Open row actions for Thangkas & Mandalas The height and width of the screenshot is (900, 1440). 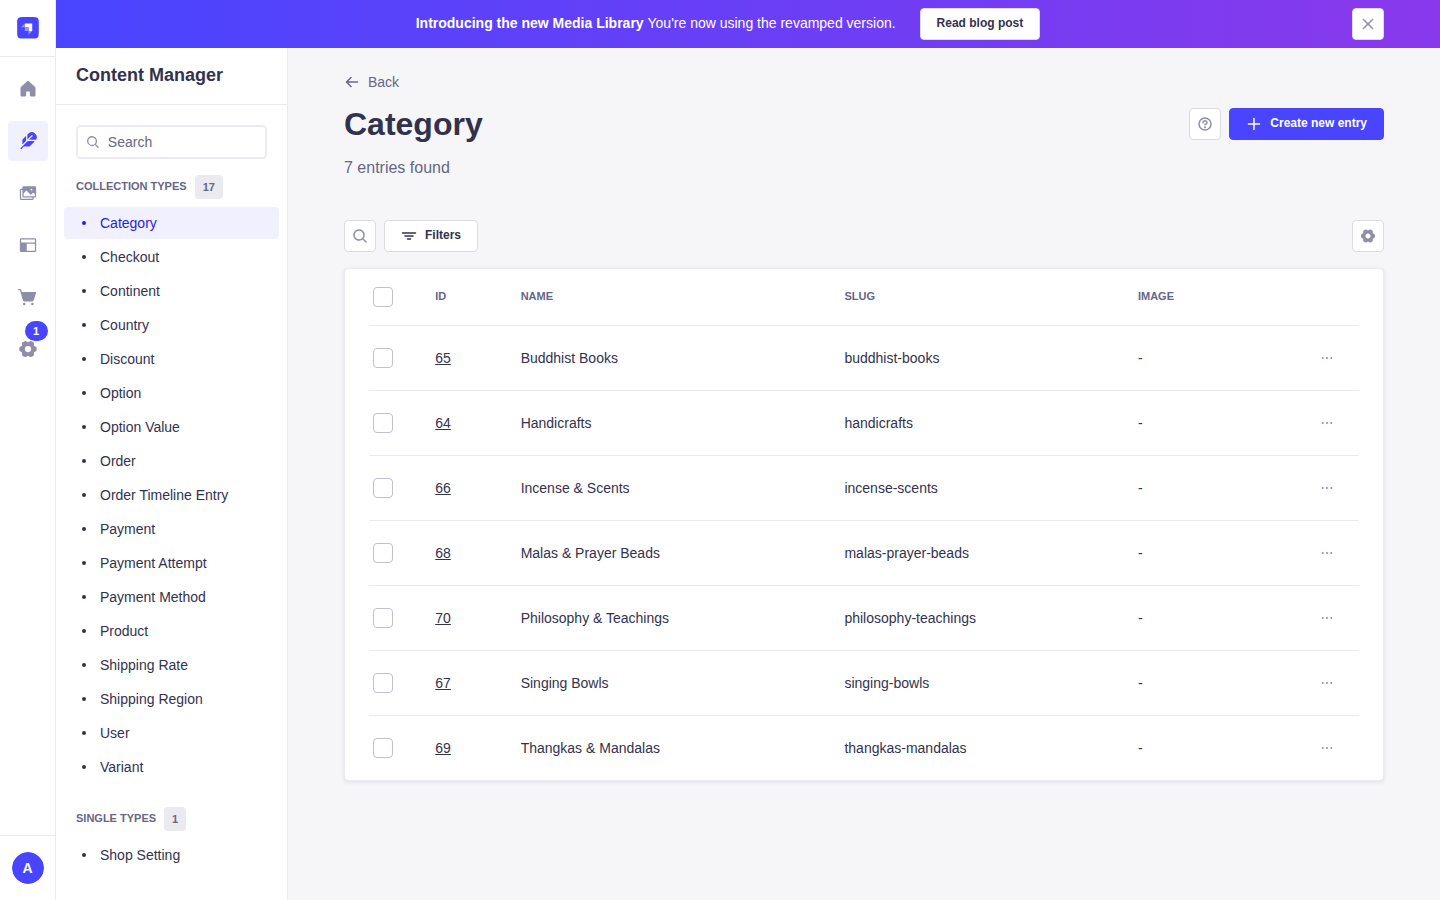pyautogui.click(x=1327, y=748)
